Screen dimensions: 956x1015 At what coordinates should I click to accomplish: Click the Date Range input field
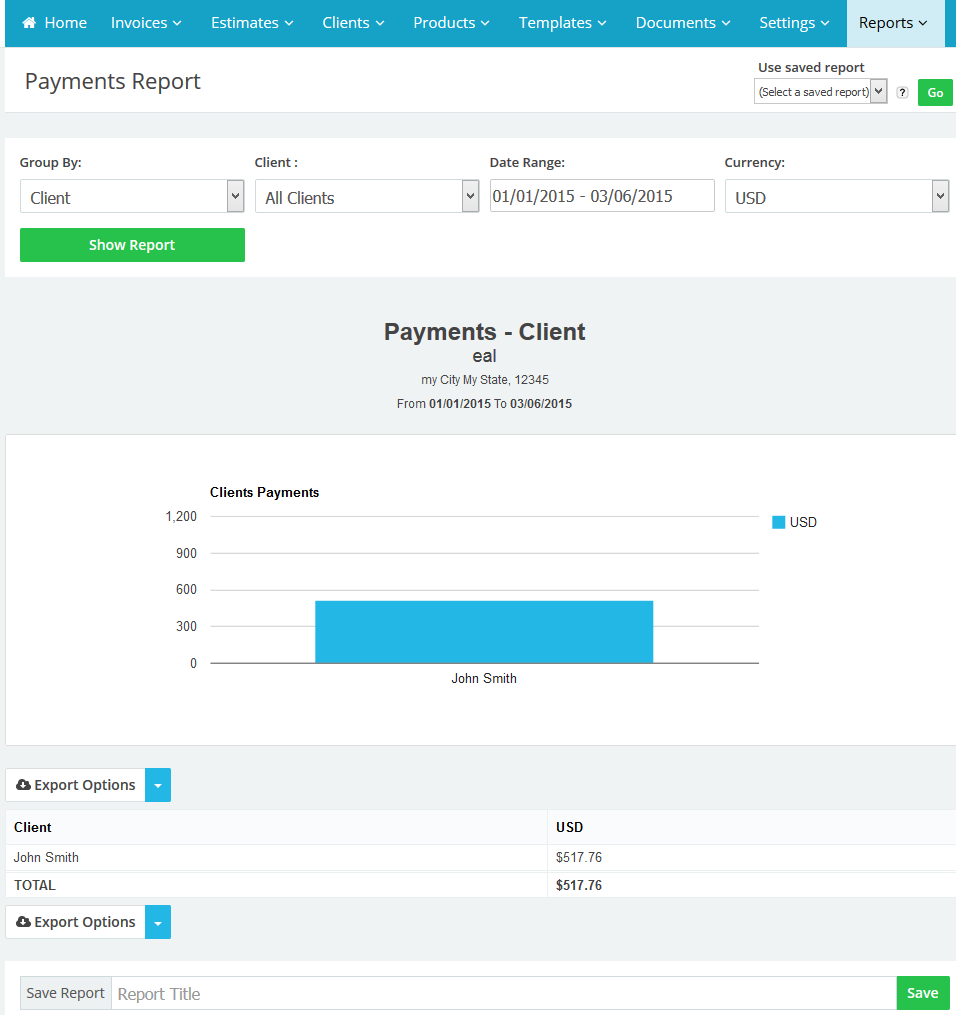click(602, 196)
